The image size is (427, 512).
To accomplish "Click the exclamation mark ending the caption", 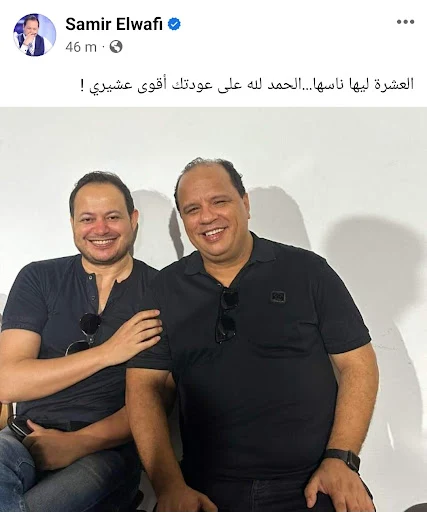I will [83, 85].
